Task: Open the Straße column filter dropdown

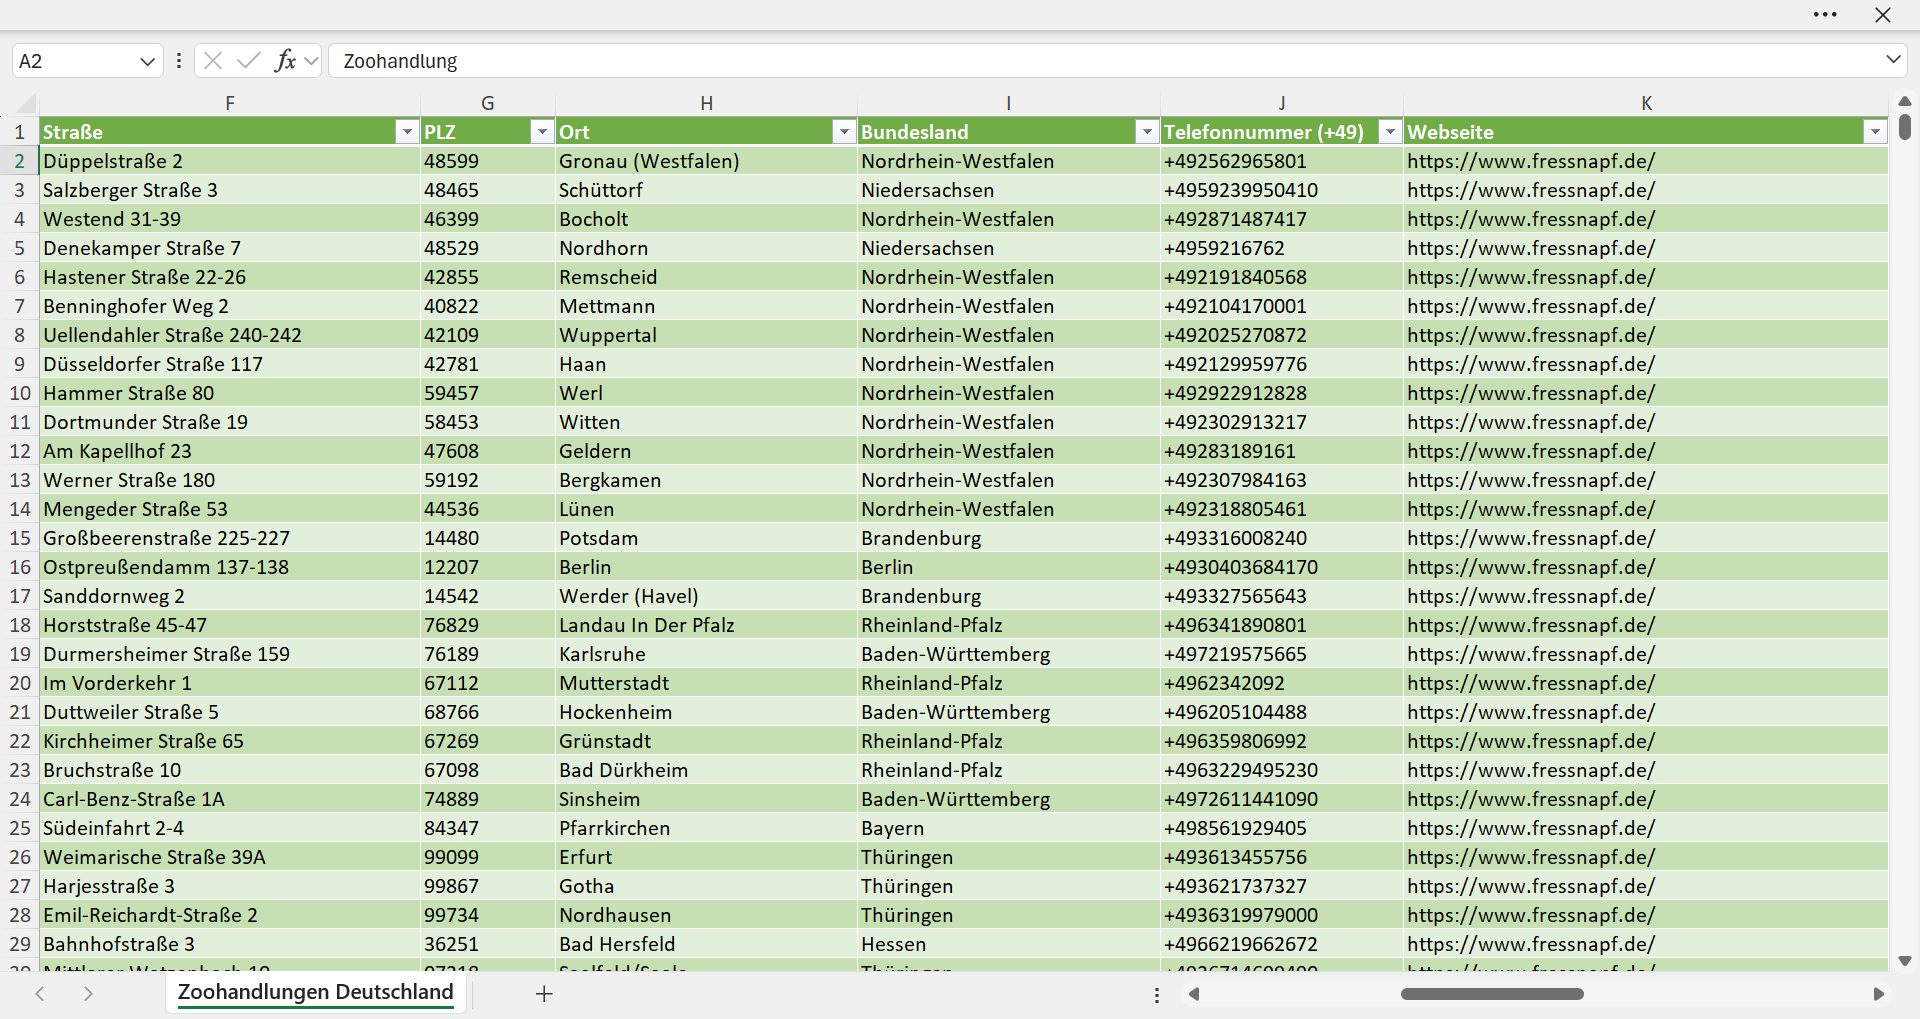Action: click(x=406, y=132)
